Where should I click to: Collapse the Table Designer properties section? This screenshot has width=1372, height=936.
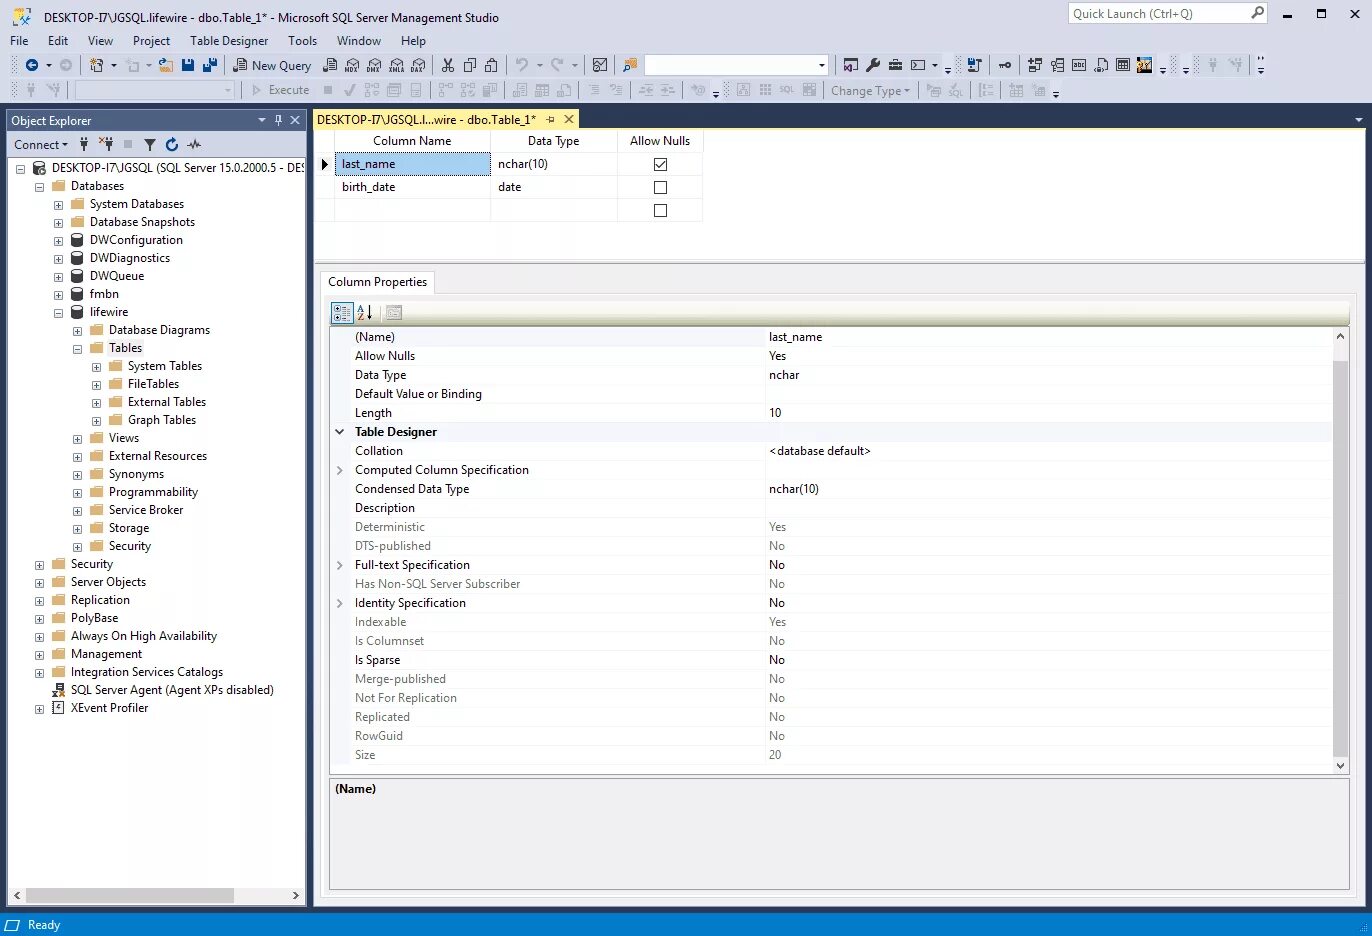340,432
